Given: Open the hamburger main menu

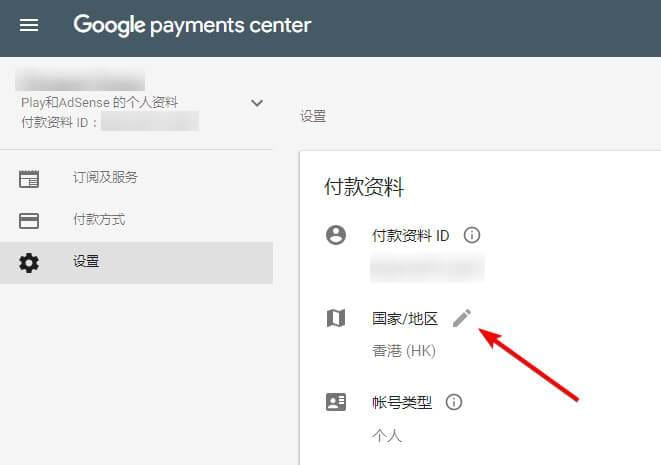Looking at the screenshot, I should [29, 25].
